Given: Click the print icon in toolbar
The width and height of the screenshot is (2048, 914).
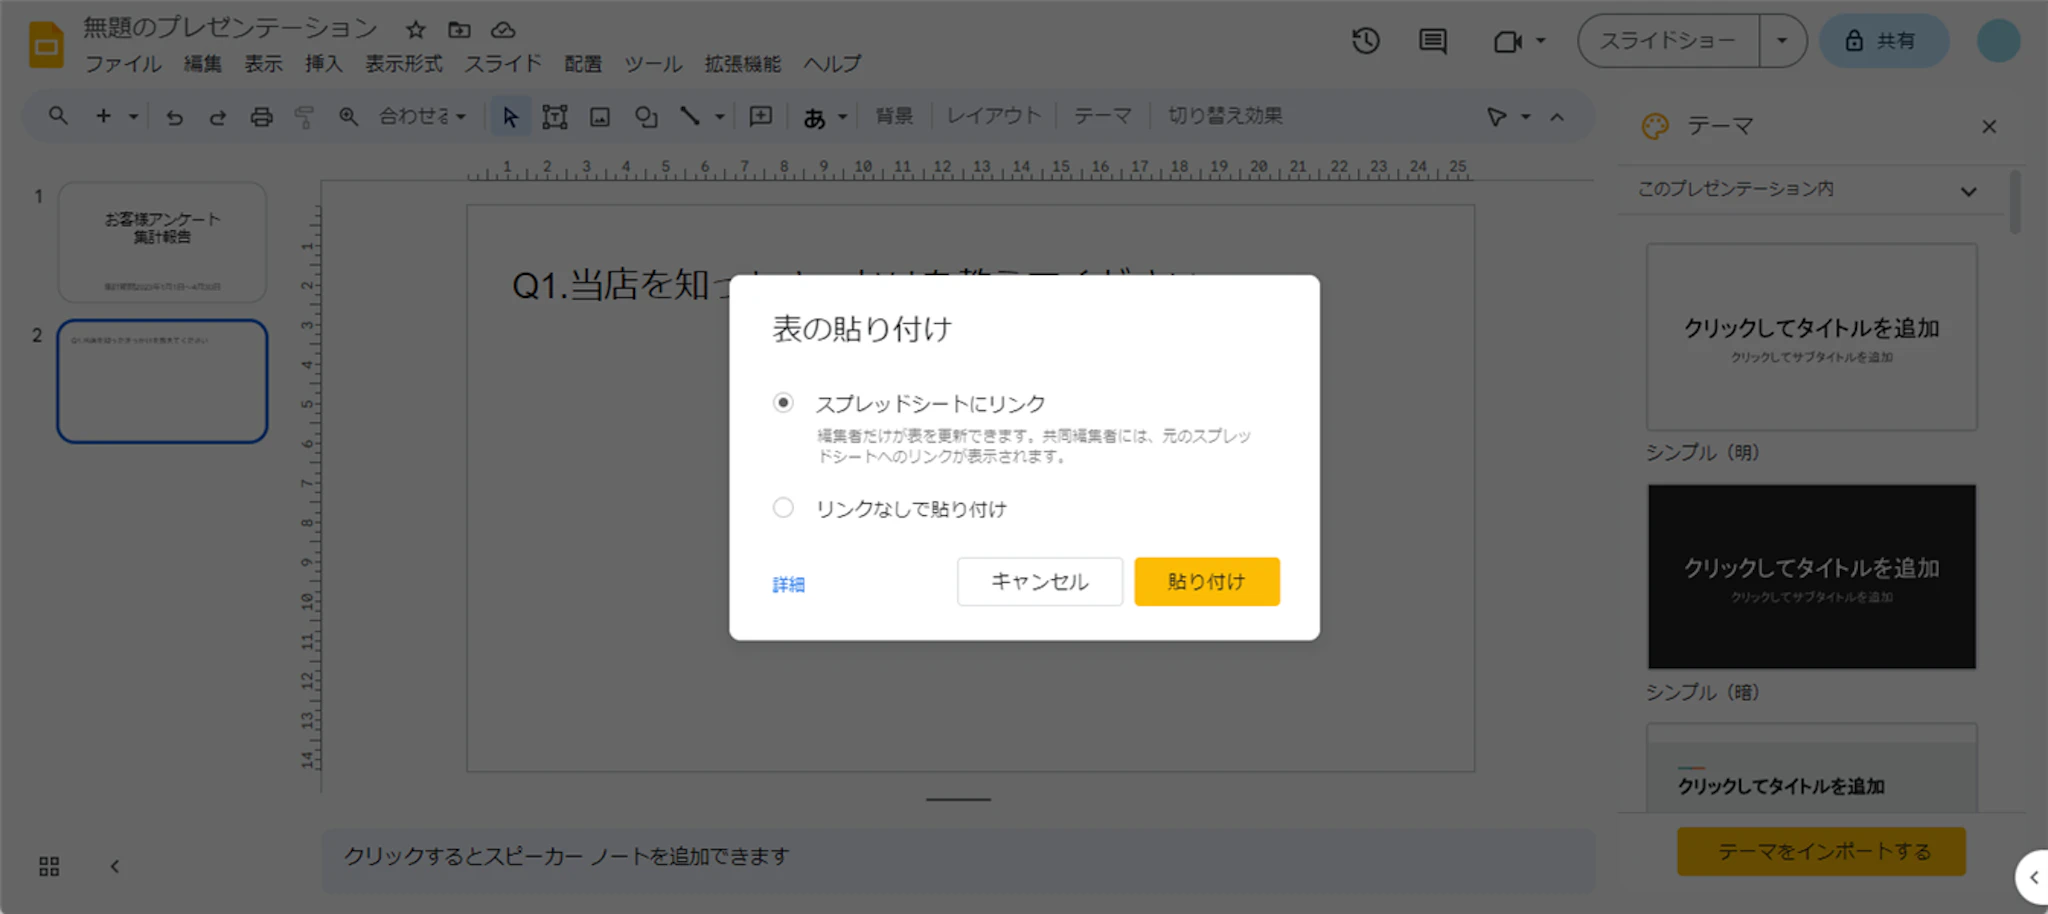Looking at the screenshot, I should coord(261,117).
